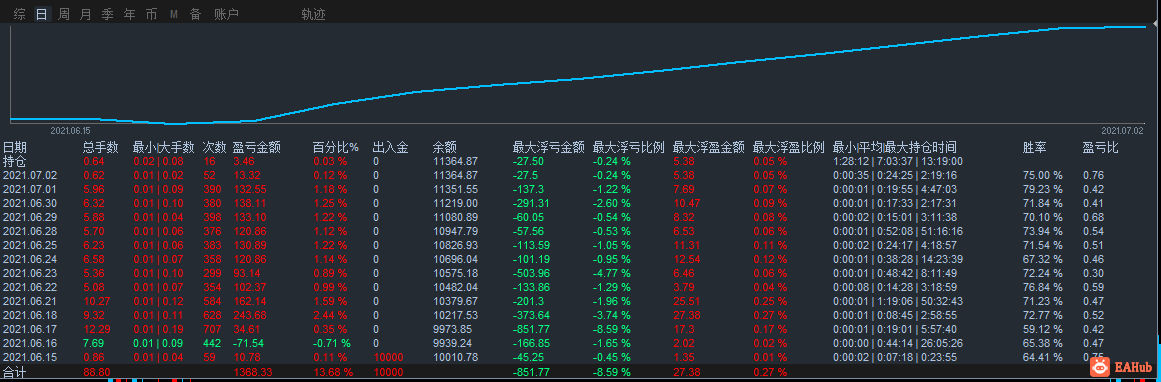The image size is (1161, 382).
Task: Click the balance value 11351.55
Action: [x=455, y=189]
